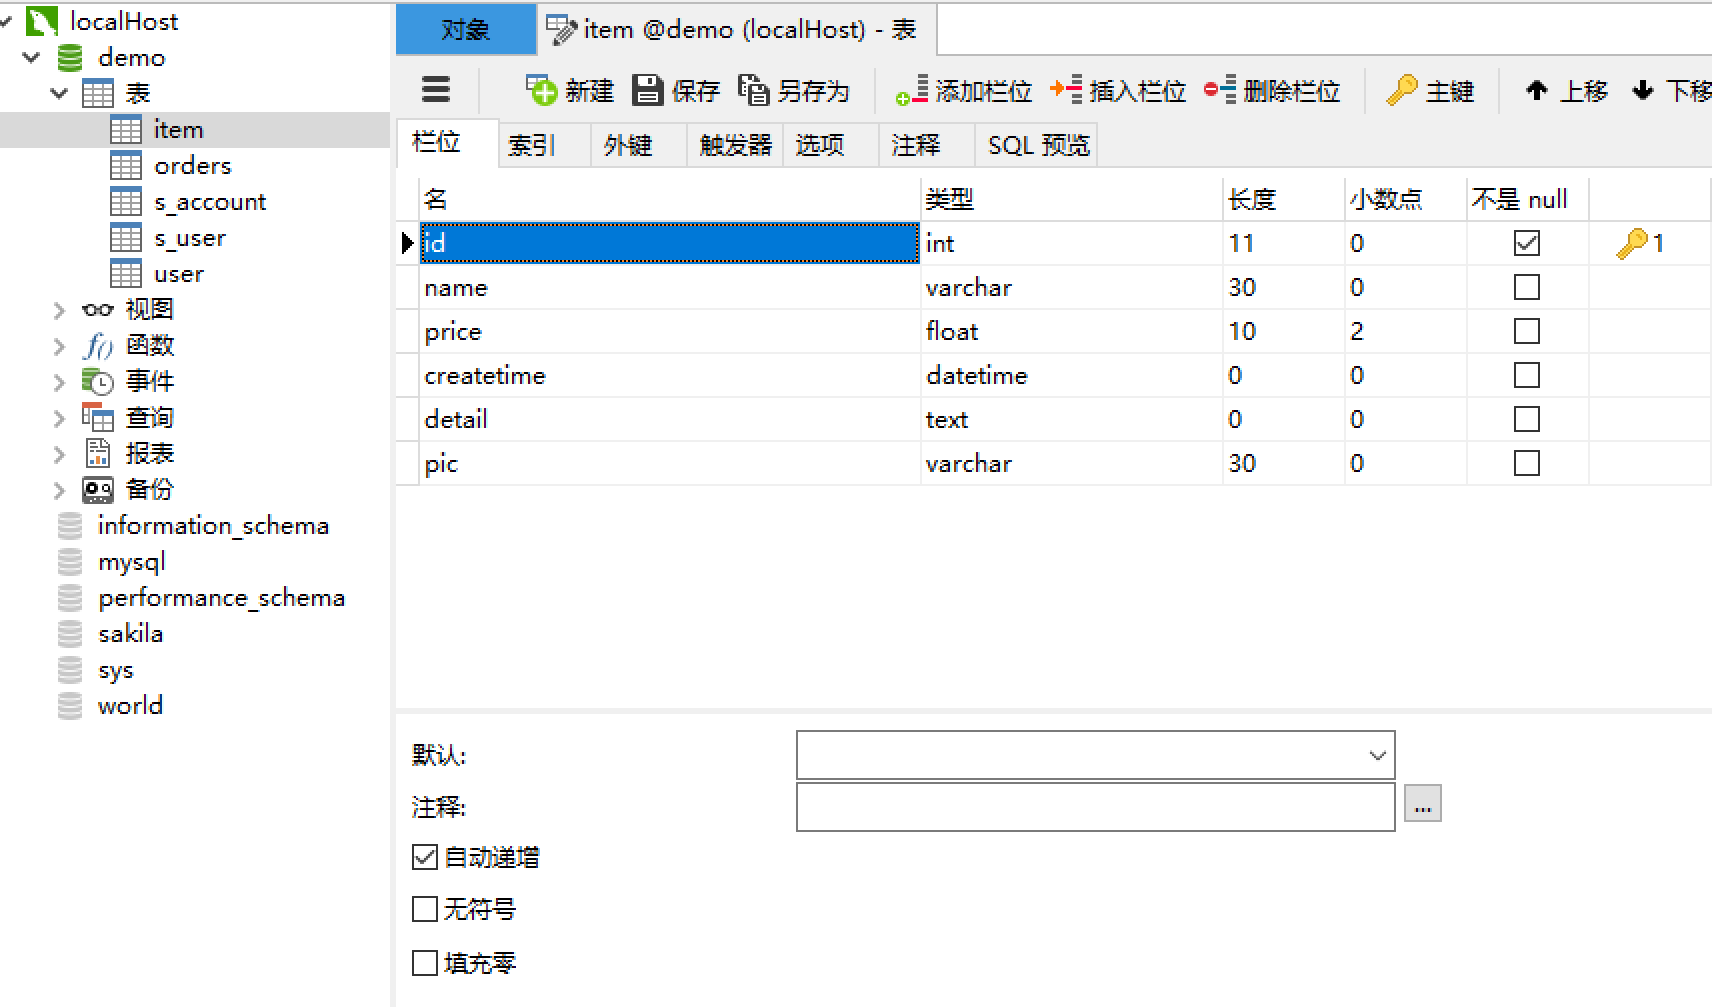Click the datetime type cell
This screenshot has height=1007, width=1712.
click(1071, 375)
